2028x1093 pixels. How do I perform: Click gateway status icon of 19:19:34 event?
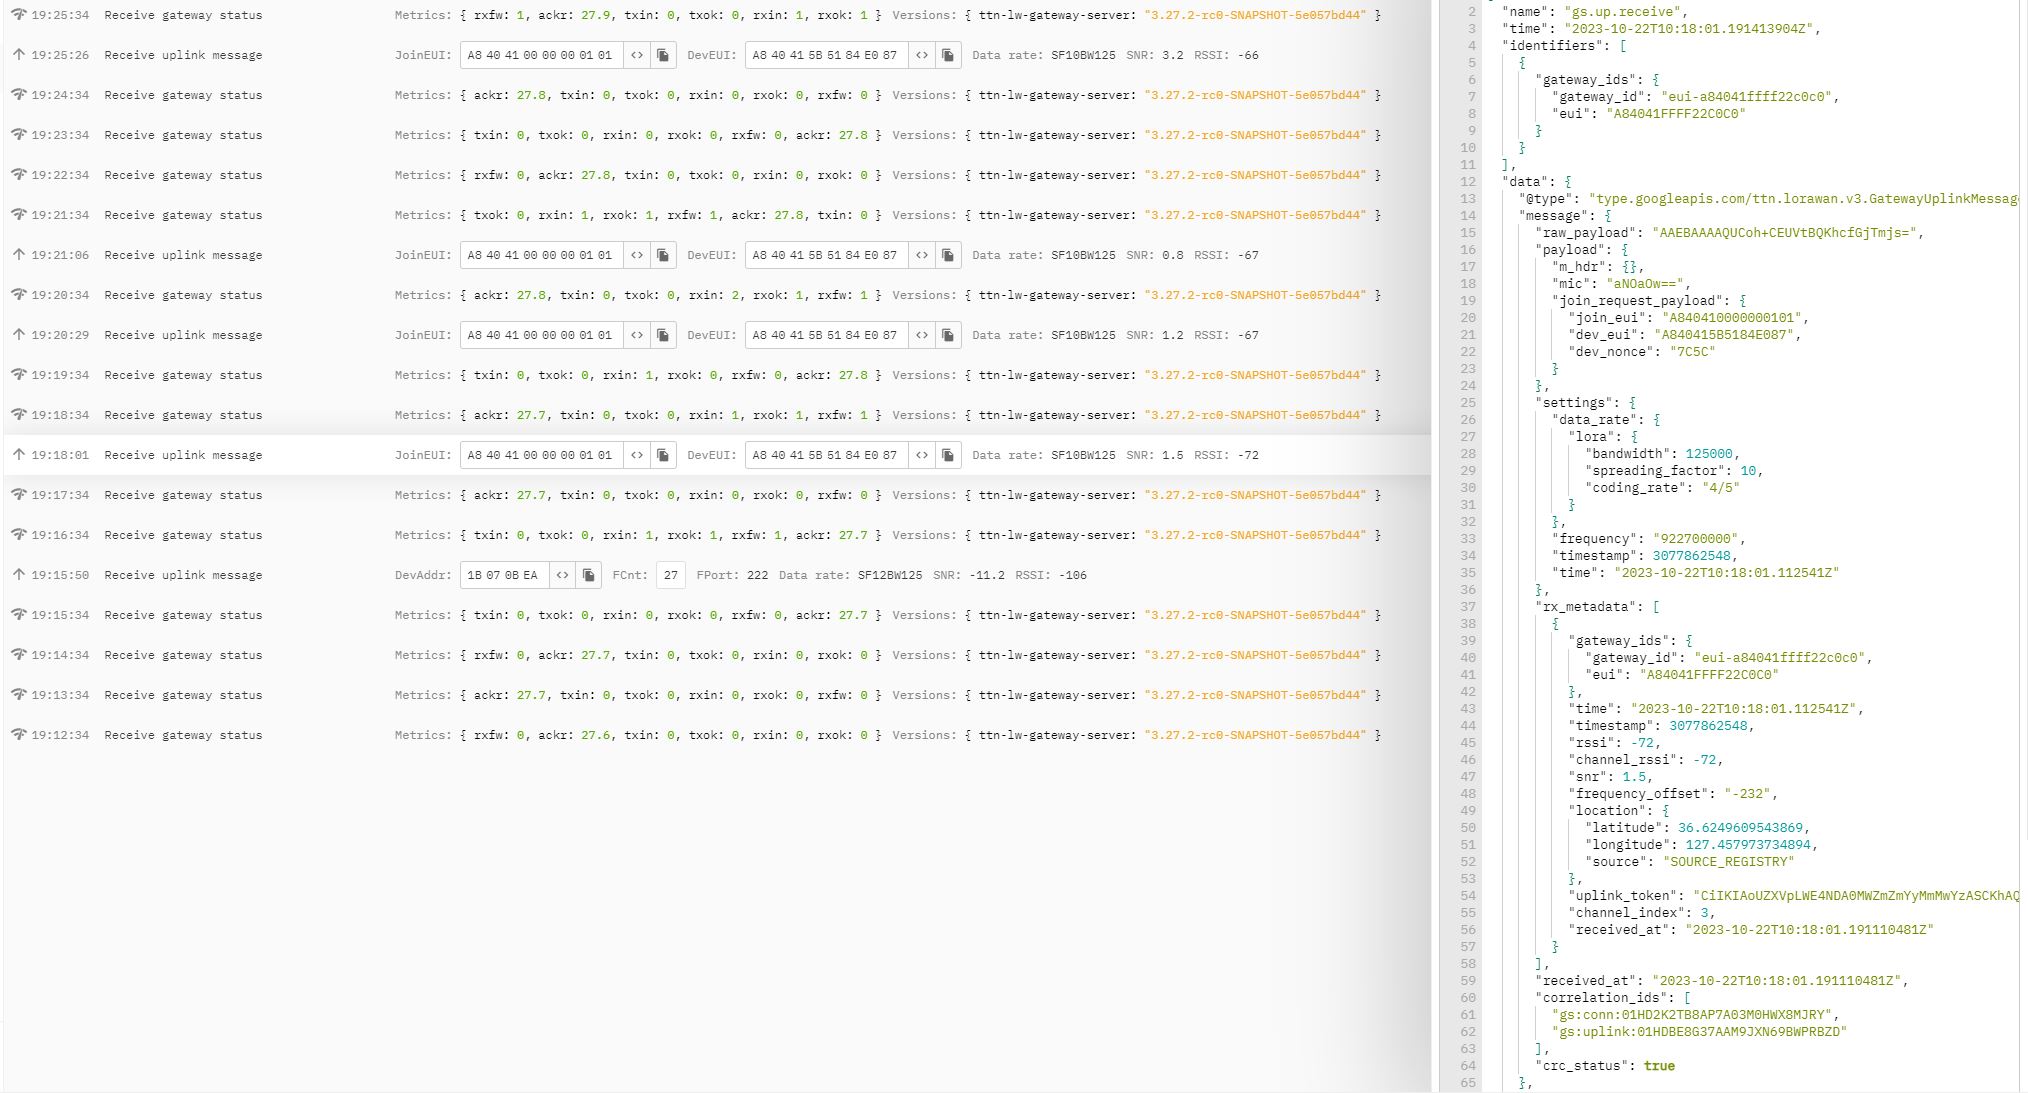[x=18, y=375]
